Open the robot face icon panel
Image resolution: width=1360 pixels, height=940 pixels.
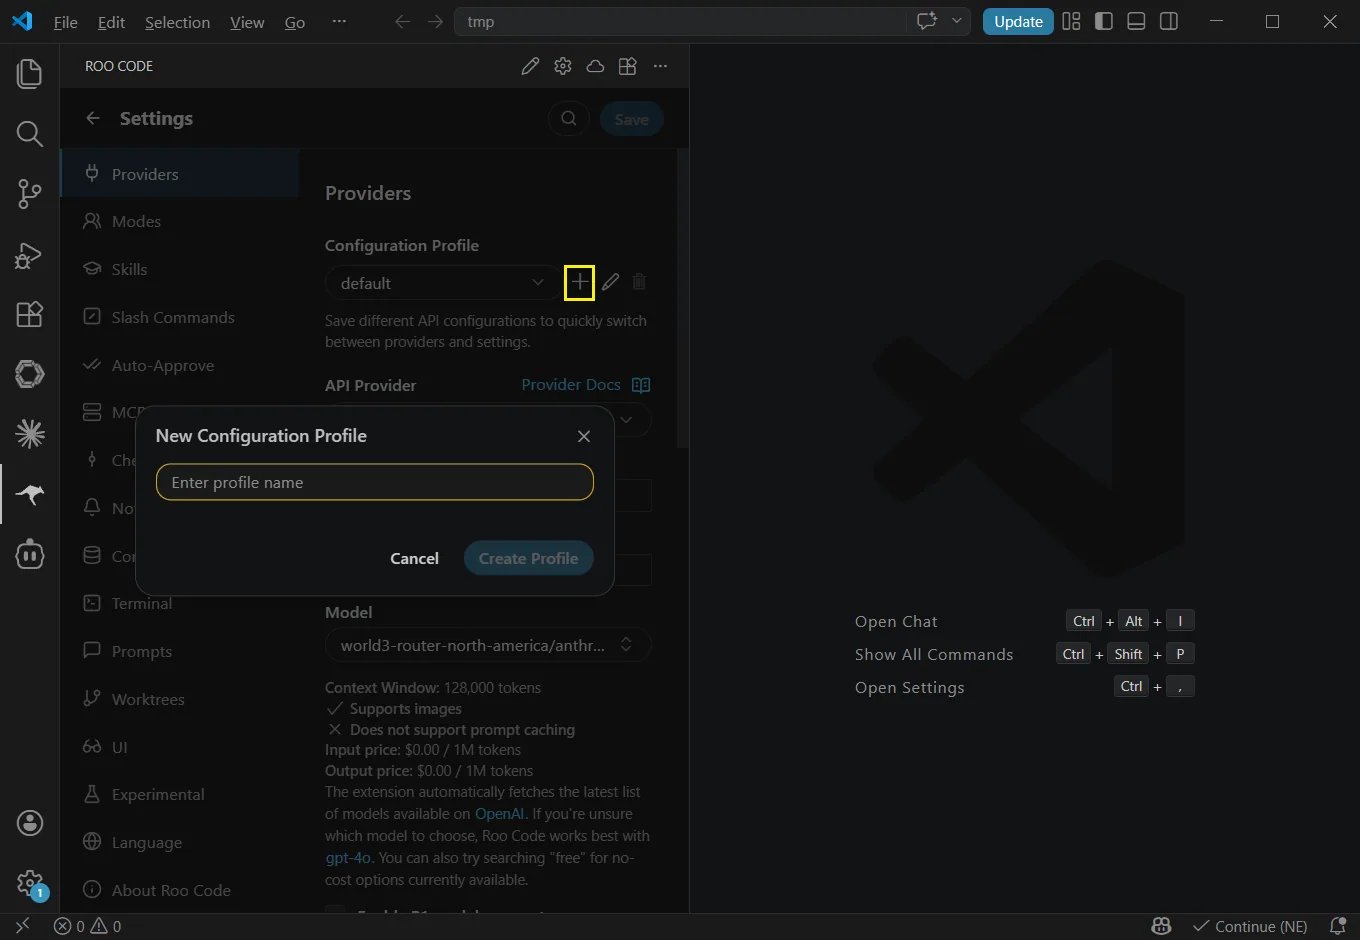pyautogui.click(x=30, y=554)
